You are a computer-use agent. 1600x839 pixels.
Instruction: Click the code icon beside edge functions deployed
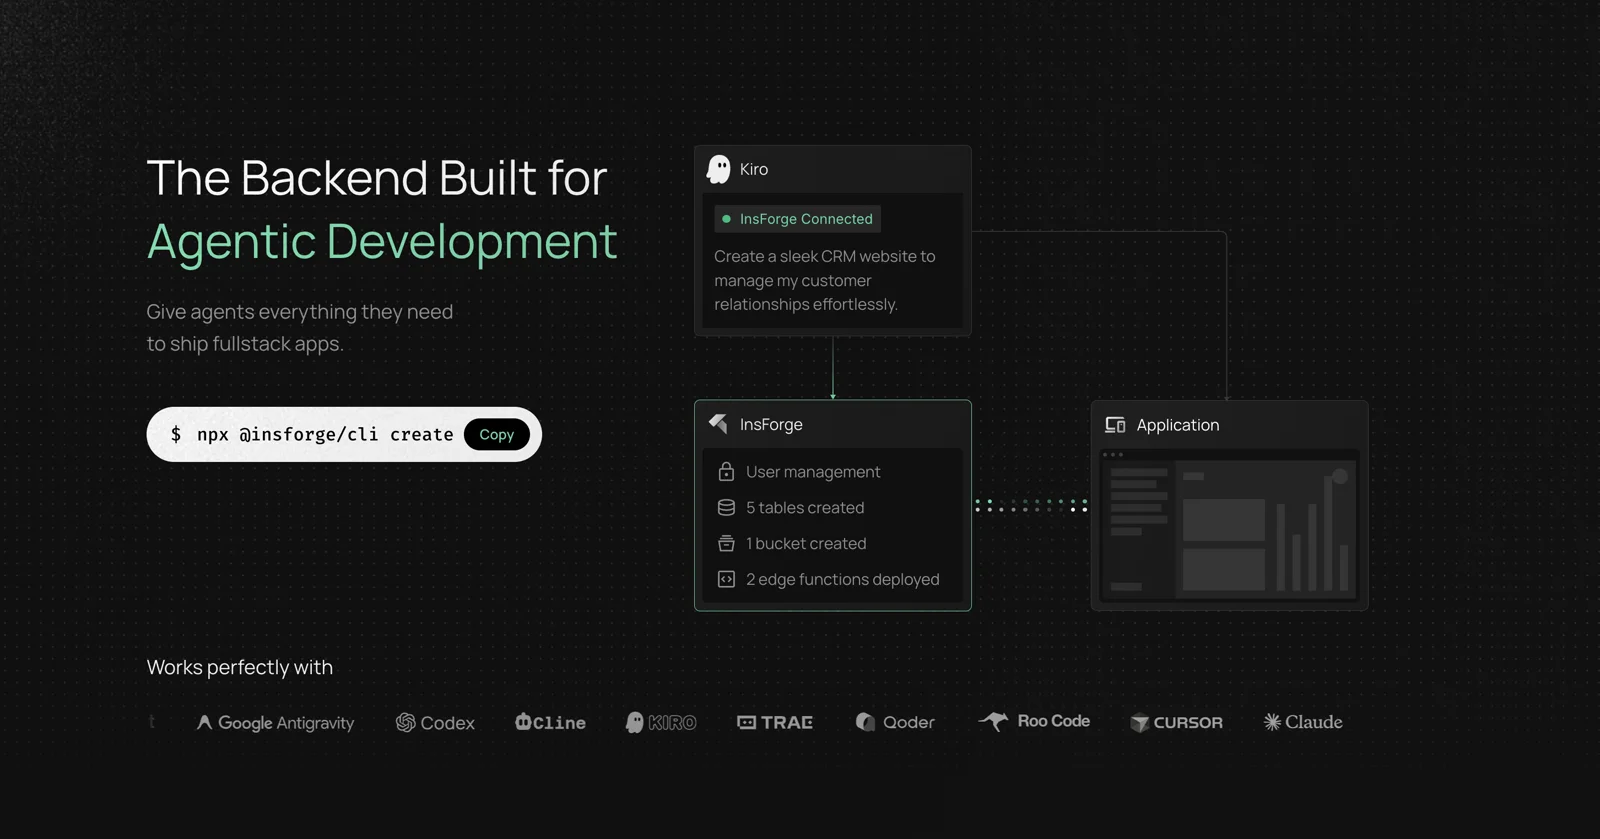click(x=726, y=579)
